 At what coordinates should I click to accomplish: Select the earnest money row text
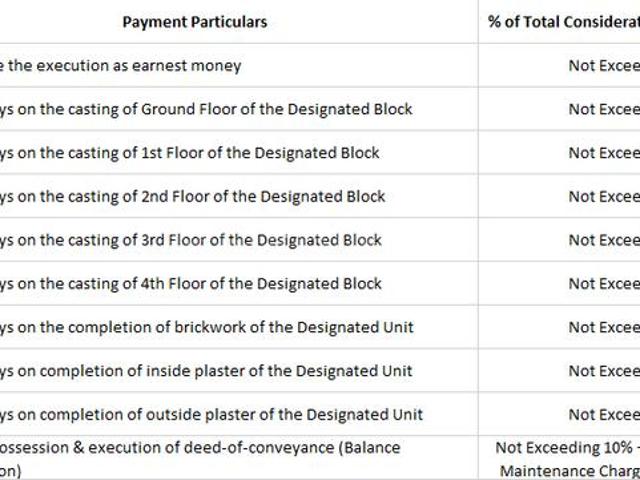tap(120, 66)
